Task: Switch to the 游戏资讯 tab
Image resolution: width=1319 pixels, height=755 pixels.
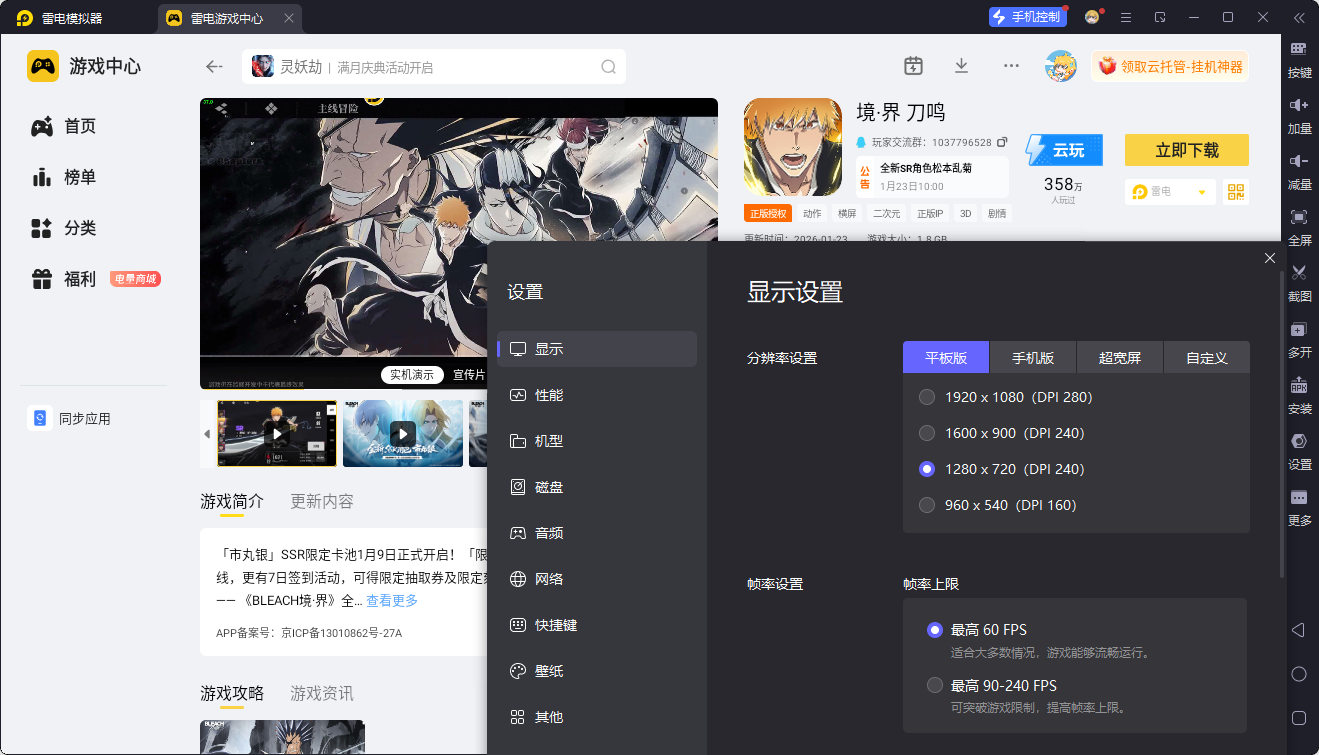Action: click(322, 694)
